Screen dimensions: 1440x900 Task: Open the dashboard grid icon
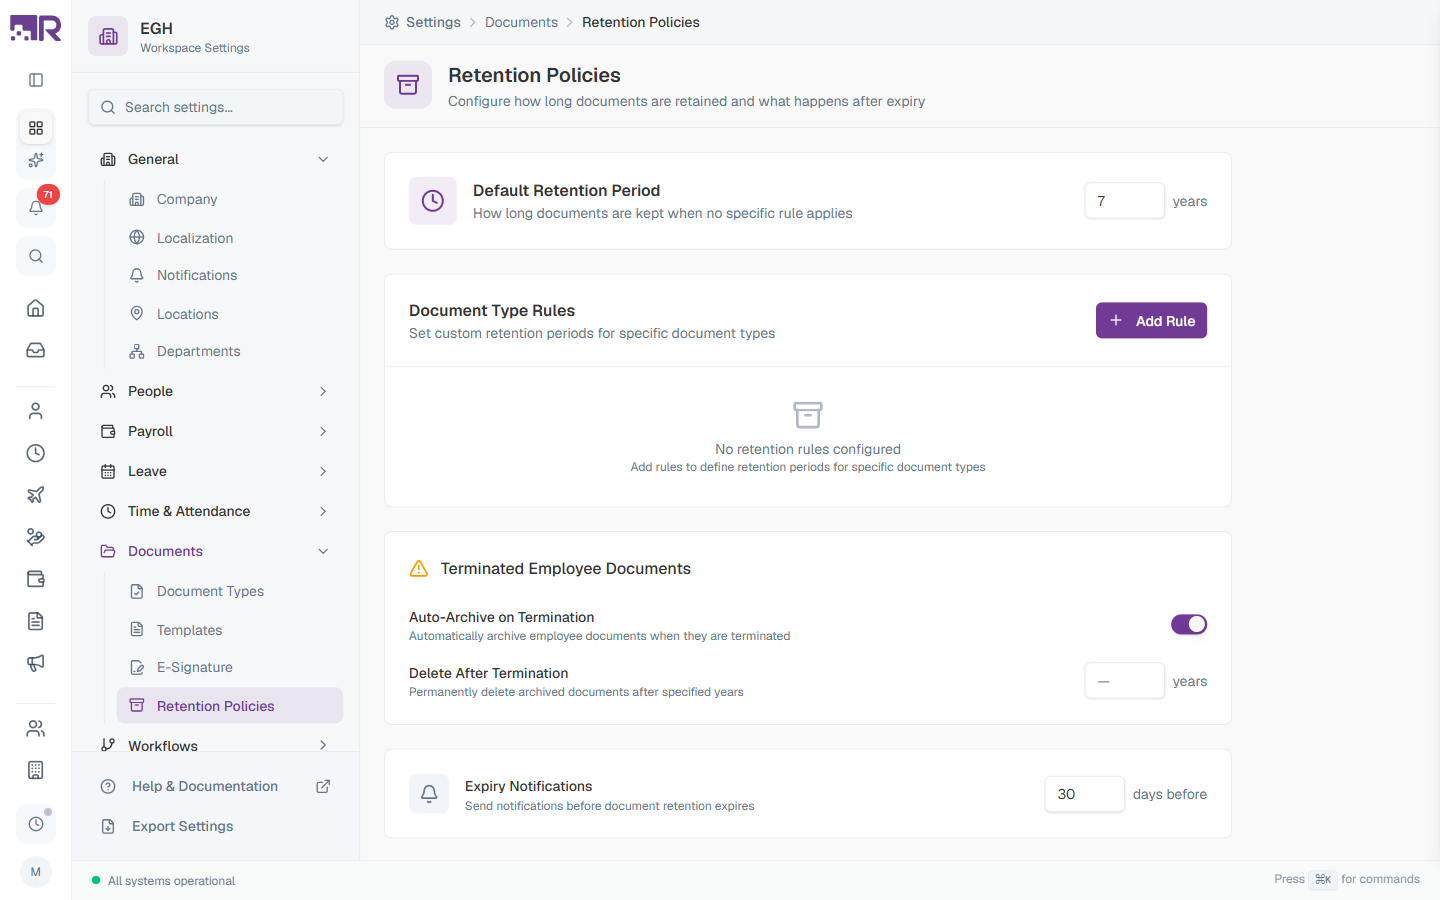[36, 128]
